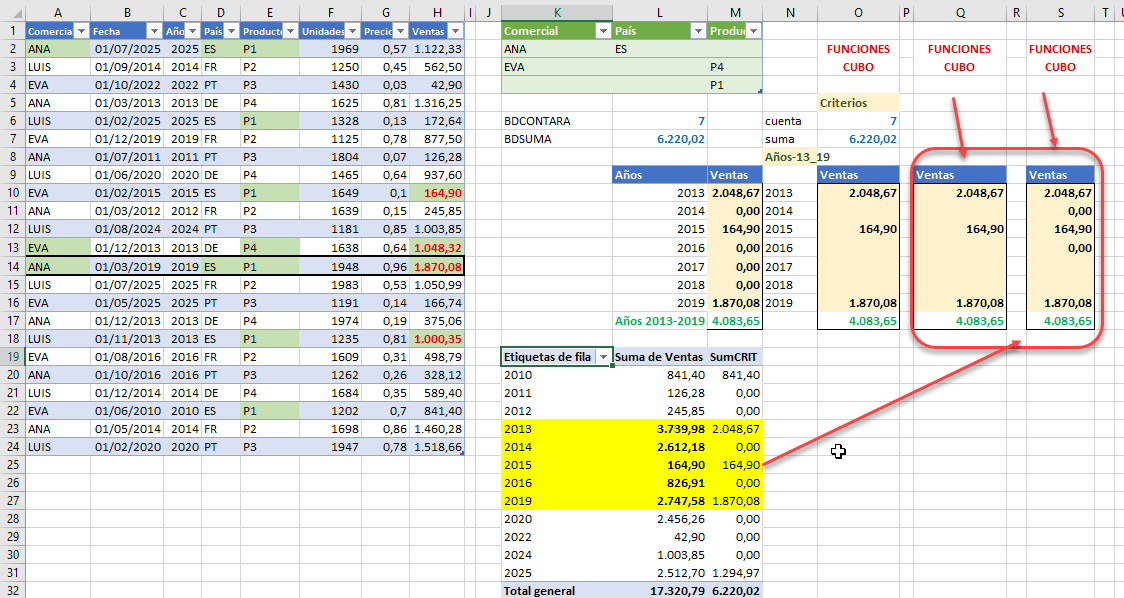Viewport: 1124px width, 598px height.
Task: Open the Comercial filter in column K
Action: pyautogui.click(x=602, y=31)
